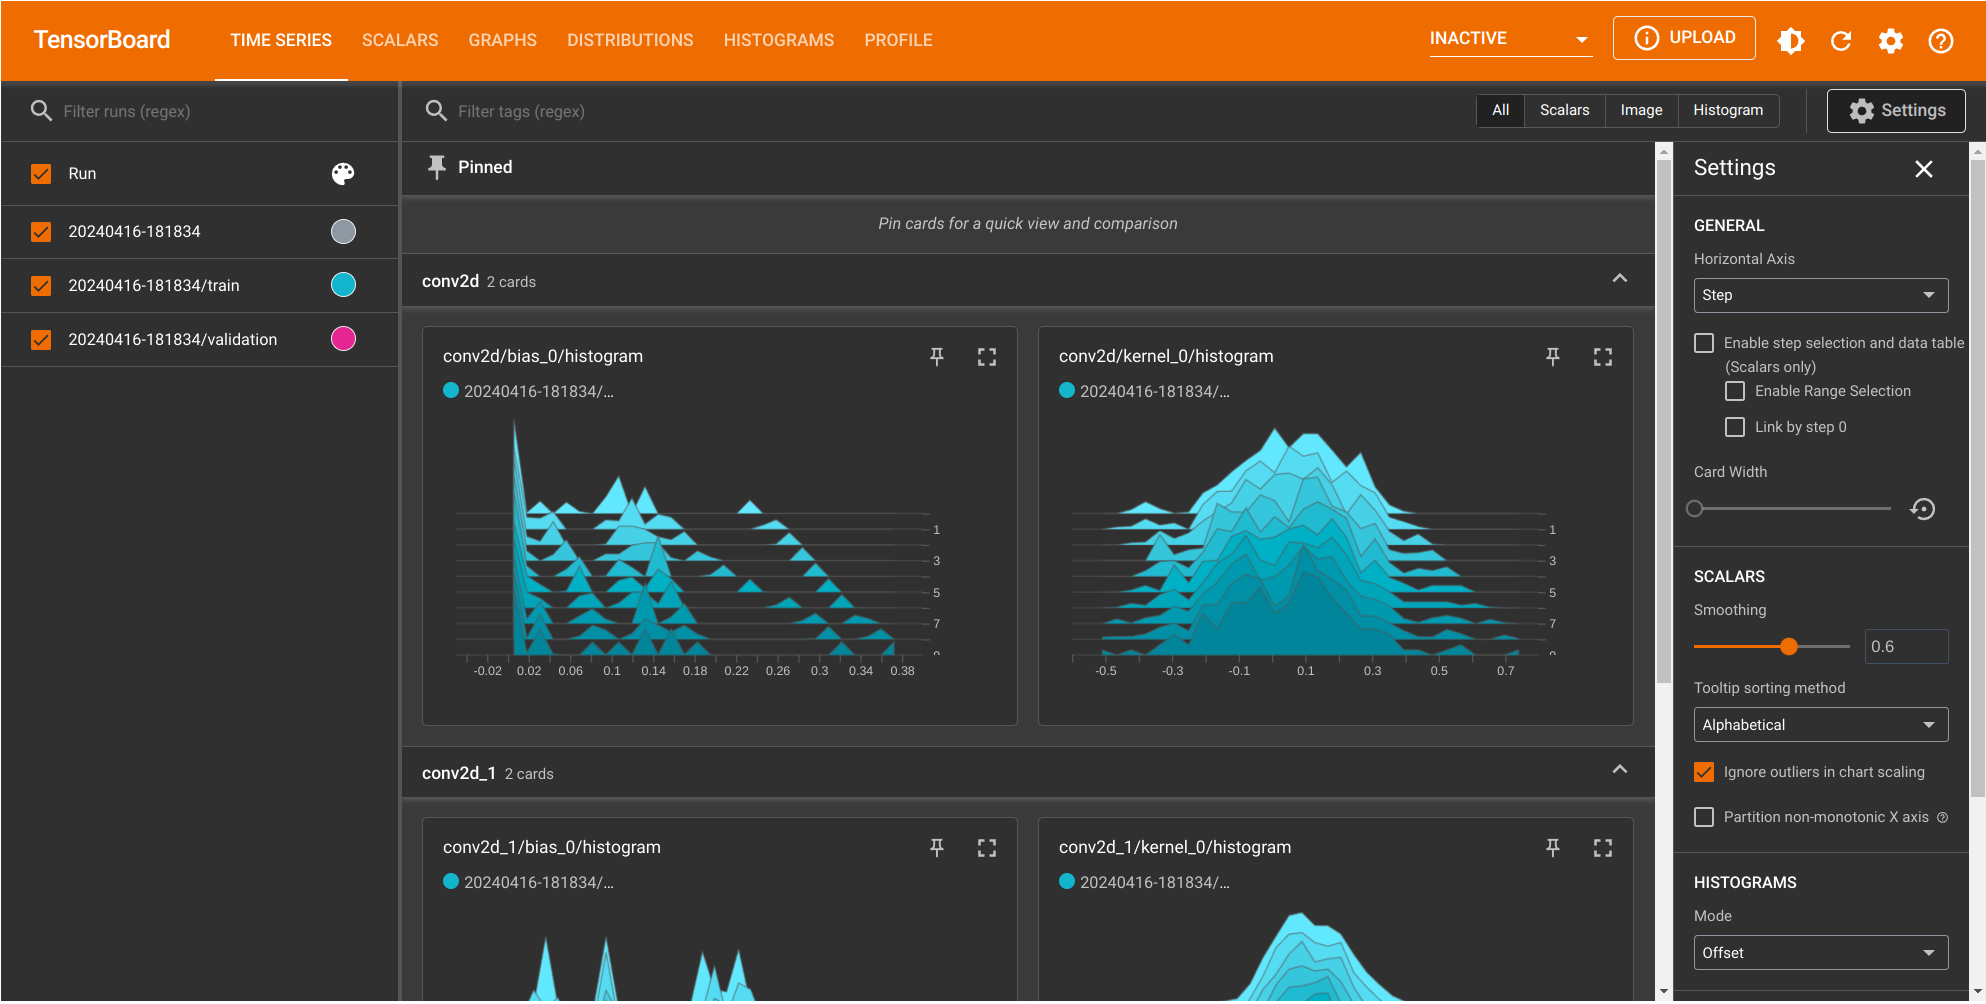Change the grey 20240416-181834 run color
Screen dimensions: 1986x1004
(x=343, y=232)
